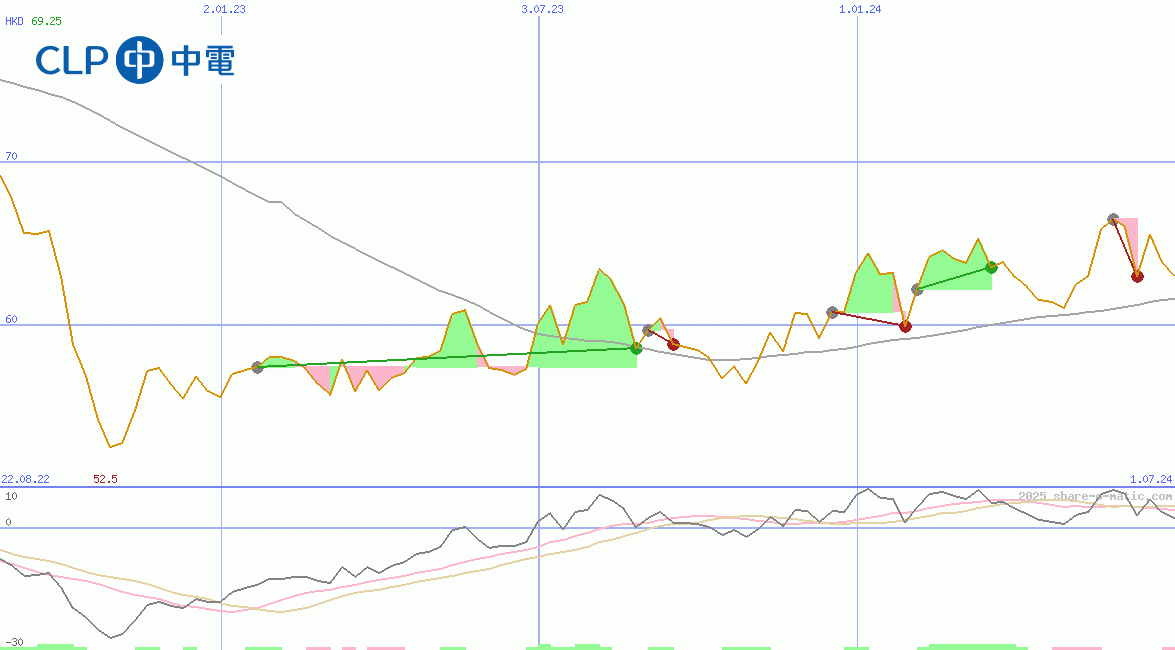
Task: Click the "60" price axis label
Action: (11, 319)
